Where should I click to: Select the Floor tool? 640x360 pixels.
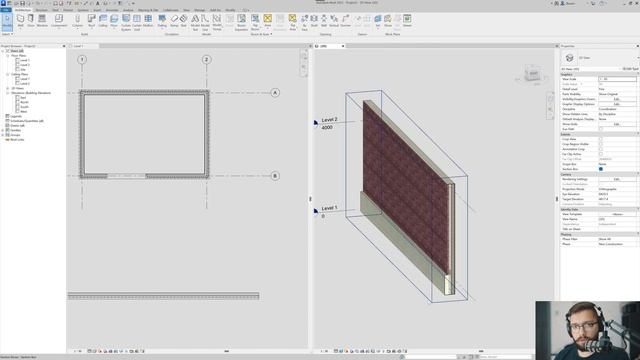tap(114, 21)
